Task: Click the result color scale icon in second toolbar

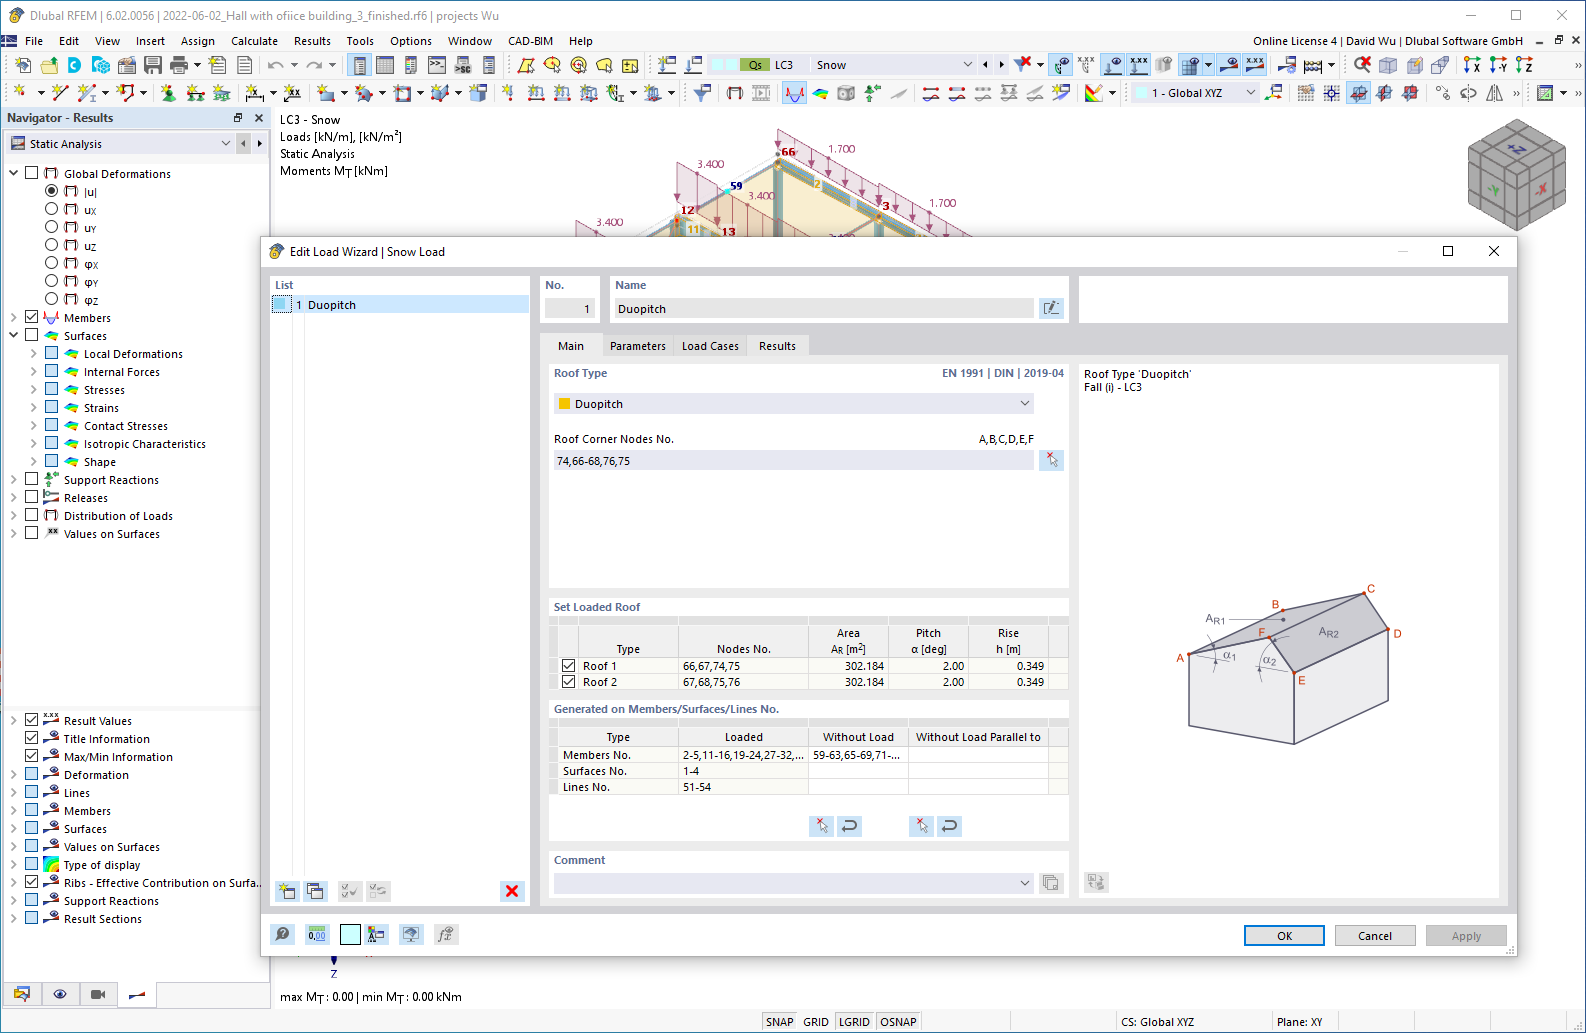Action: click(1094, 93)
